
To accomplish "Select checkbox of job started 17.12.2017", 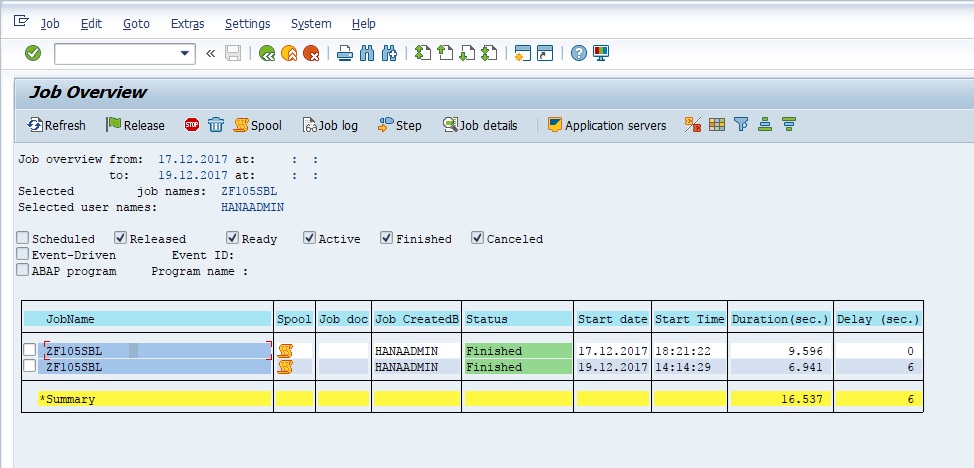I will coord(30,350).
